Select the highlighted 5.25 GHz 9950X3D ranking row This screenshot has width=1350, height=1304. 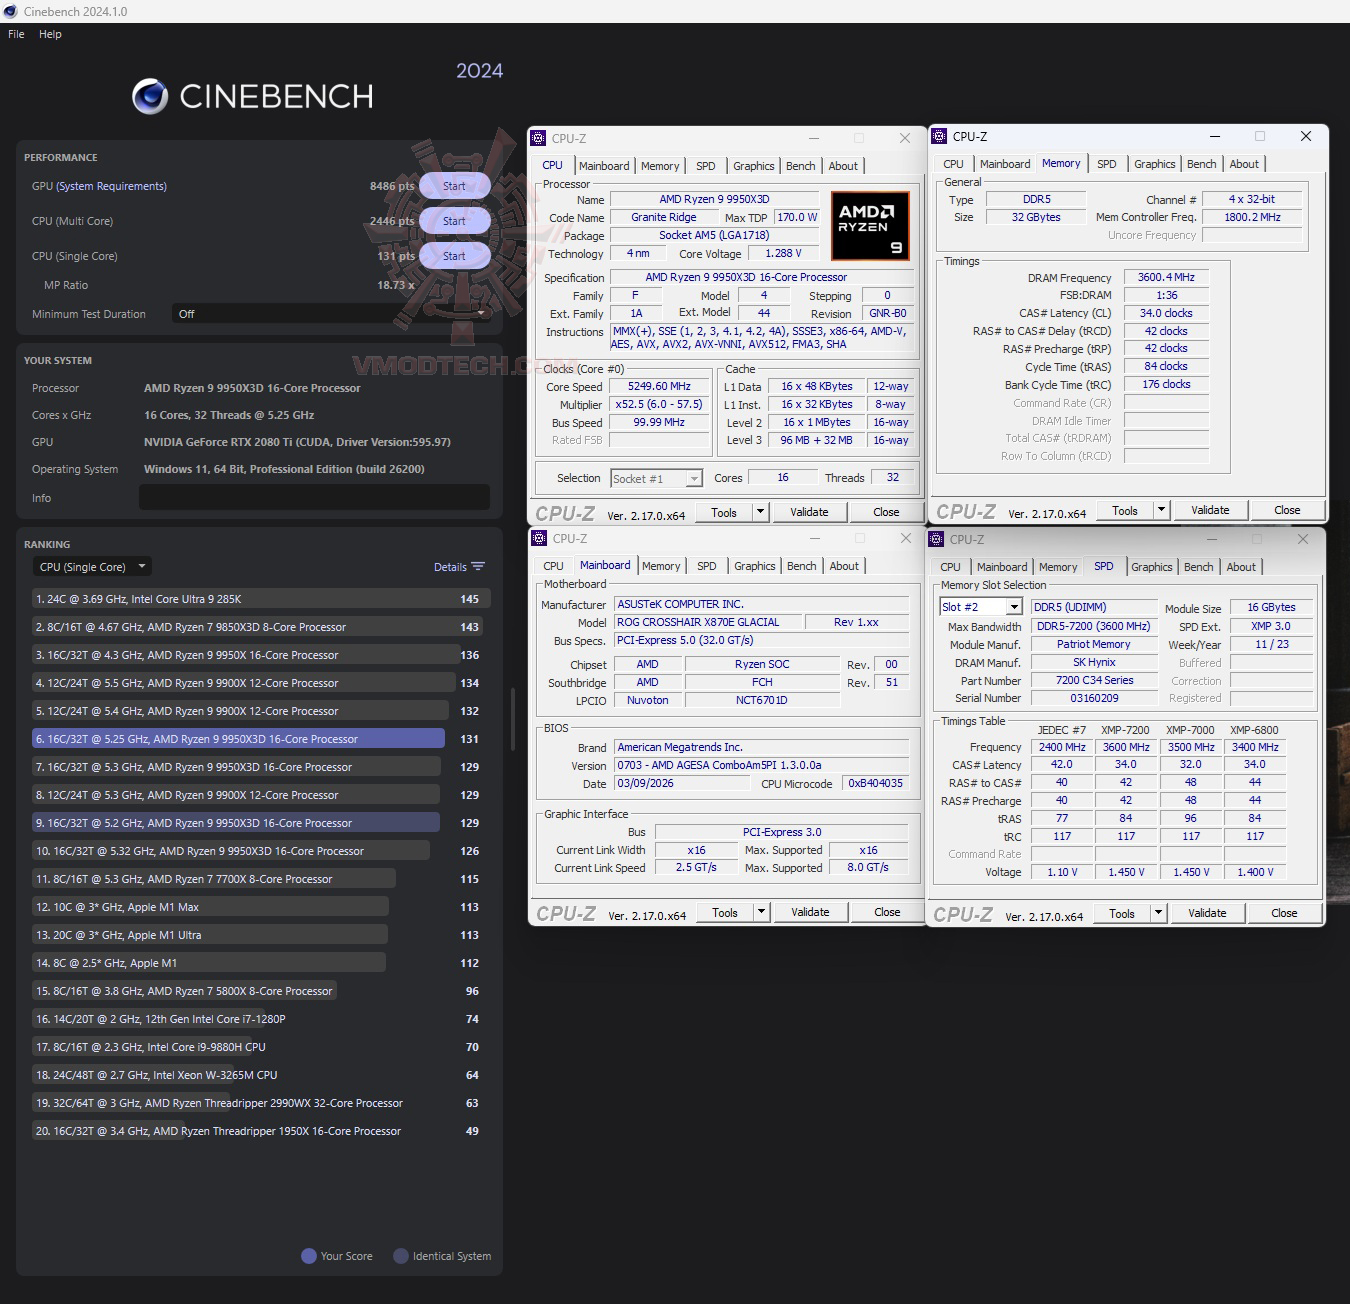tap(261, 739)
